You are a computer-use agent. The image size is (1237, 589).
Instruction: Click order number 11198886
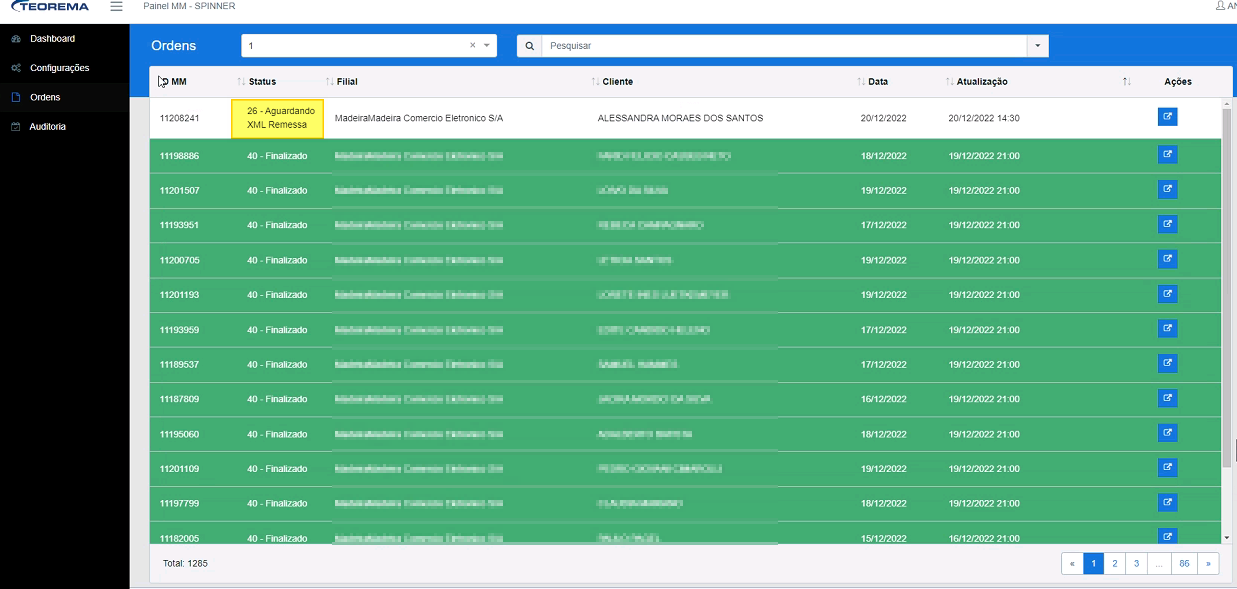180,156
